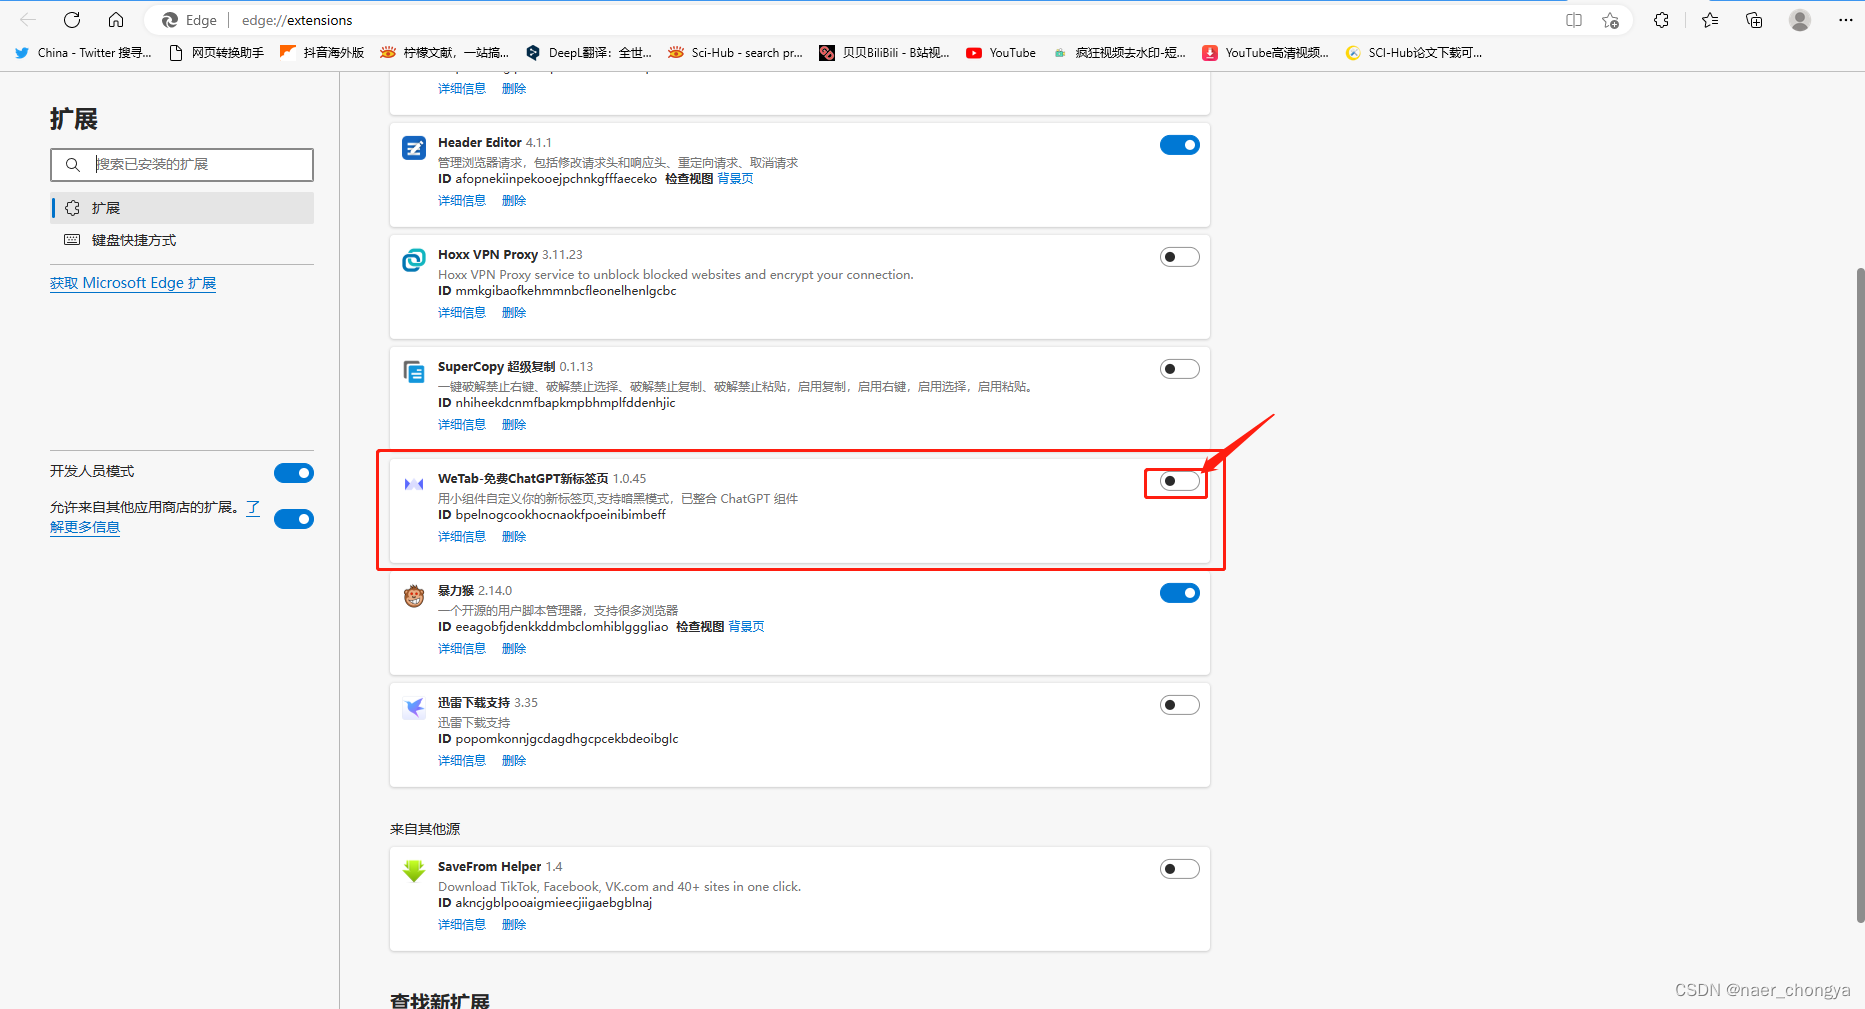Image resolution: width=1865 pixels, height=1009 pixels.
Task: Open the Extensions puzzle icon in toolbar
Action: click(x=1661, y=20)
